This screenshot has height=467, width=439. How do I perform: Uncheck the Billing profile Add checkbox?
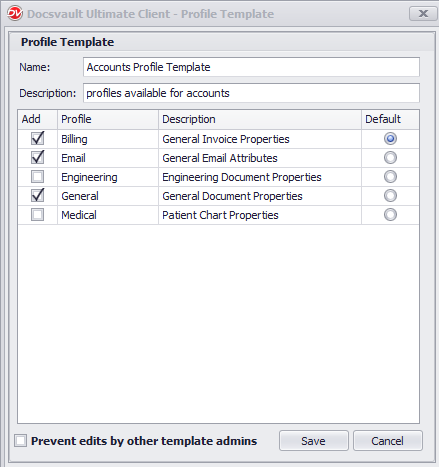tap(37, 139)
